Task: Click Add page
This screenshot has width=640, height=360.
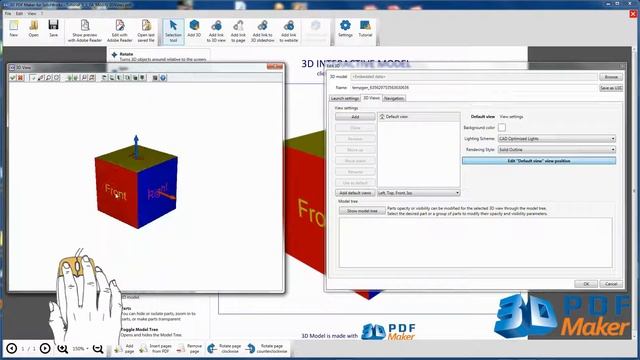Action: tap(124, 349)
